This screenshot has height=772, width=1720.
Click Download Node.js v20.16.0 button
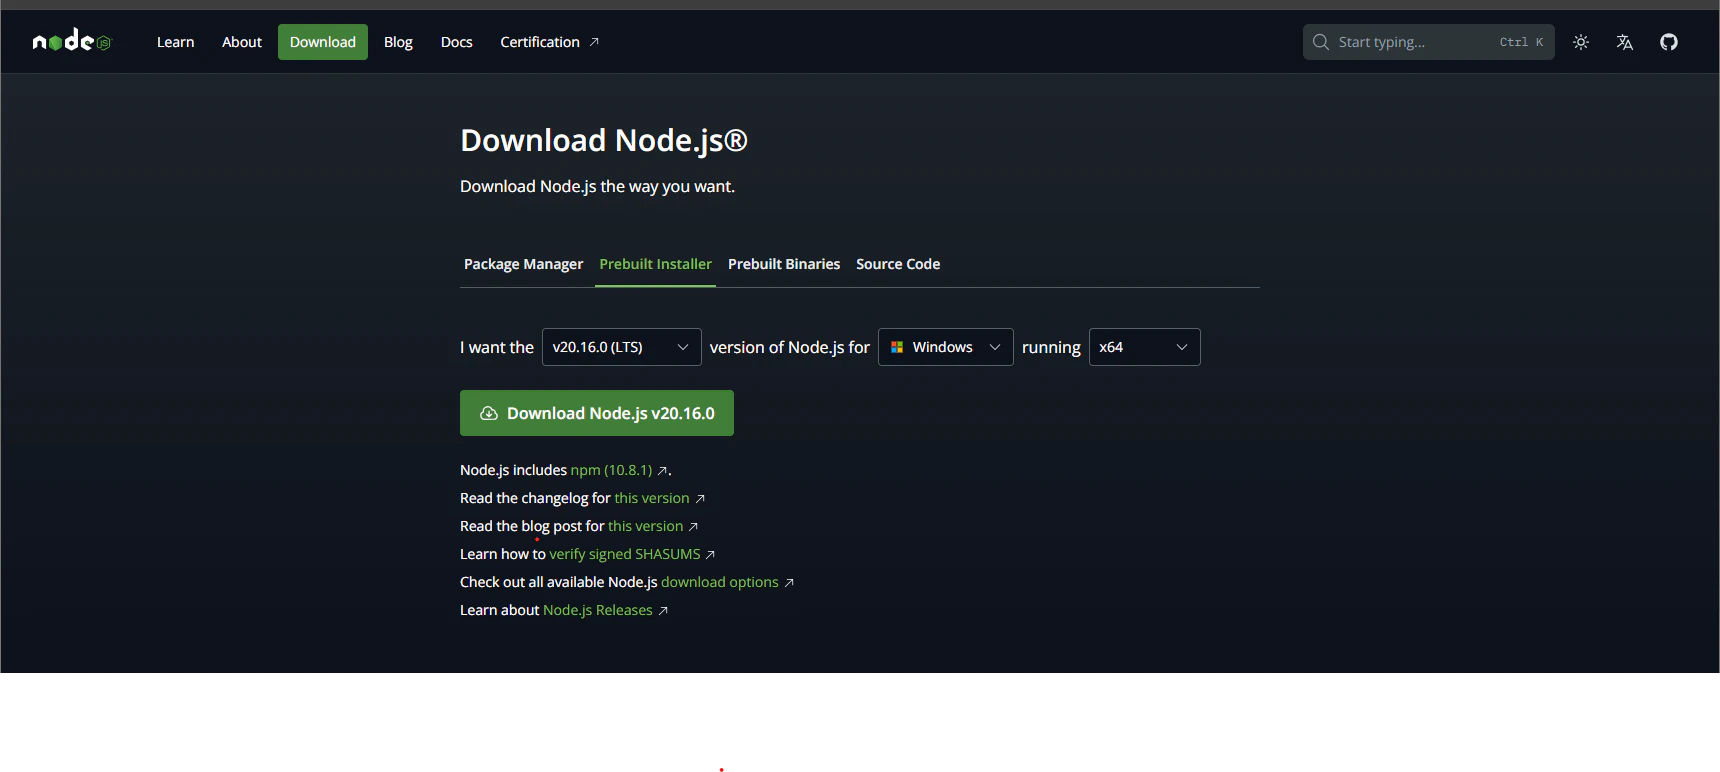click(x=597, y=413)
